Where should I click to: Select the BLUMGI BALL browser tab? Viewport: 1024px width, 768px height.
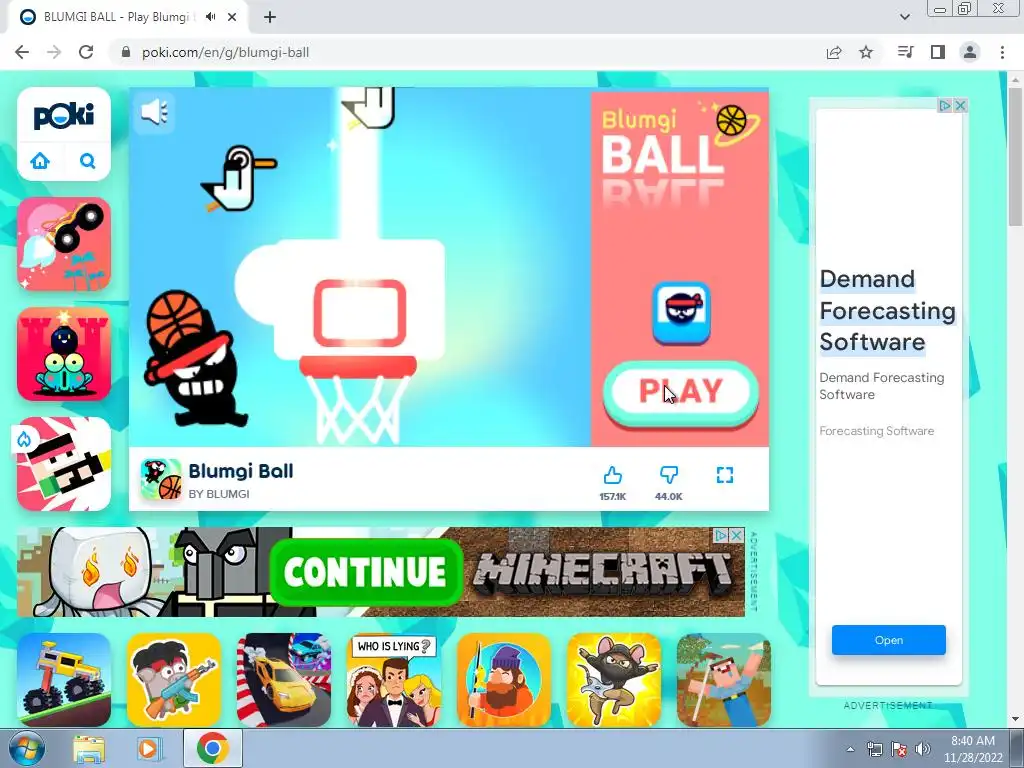[x=128, y=17]
